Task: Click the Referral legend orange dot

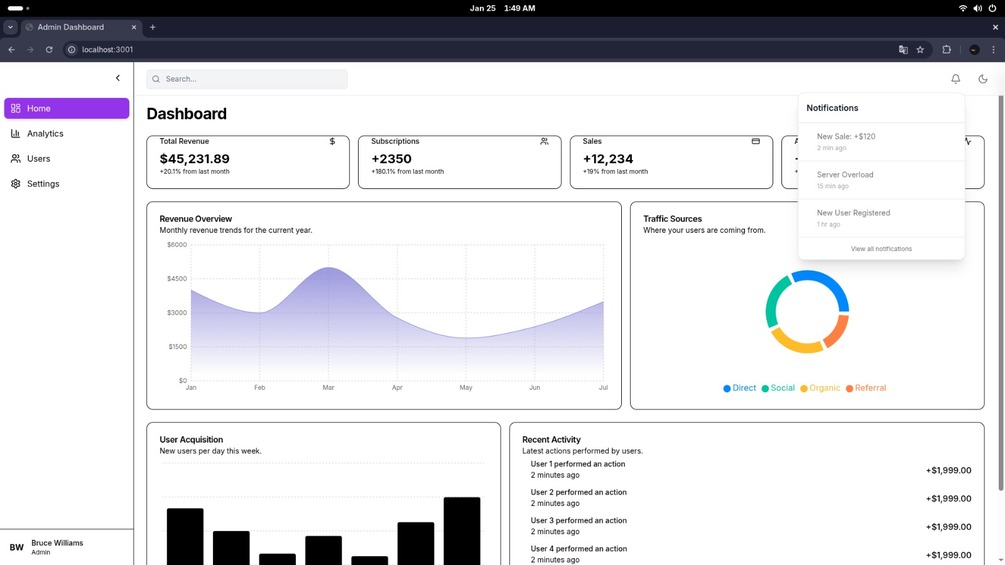Action: [x=849, y=388]
